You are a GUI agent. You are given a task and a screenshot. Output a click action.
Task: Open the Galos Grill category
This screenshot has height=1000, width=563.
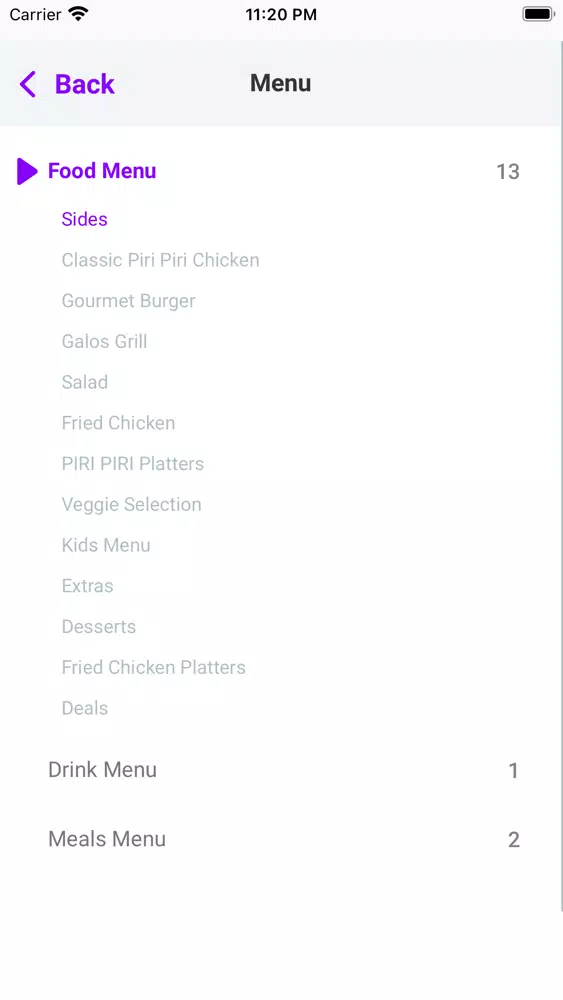click(104, 341)
